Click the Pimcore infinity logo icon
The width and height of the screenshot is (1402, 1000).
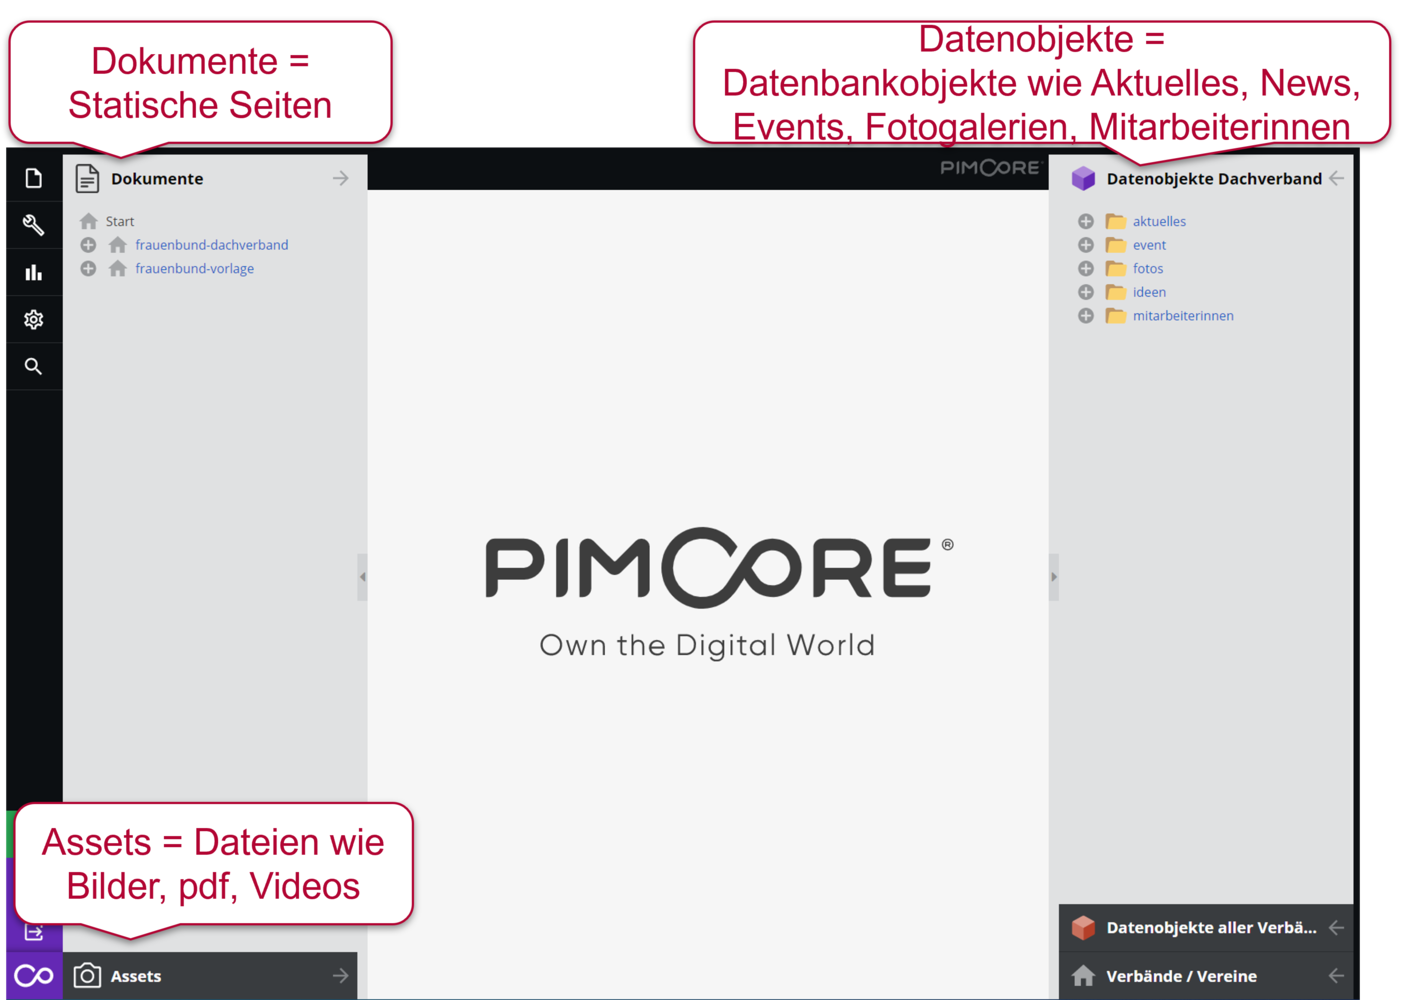click(x=33, y=976)
